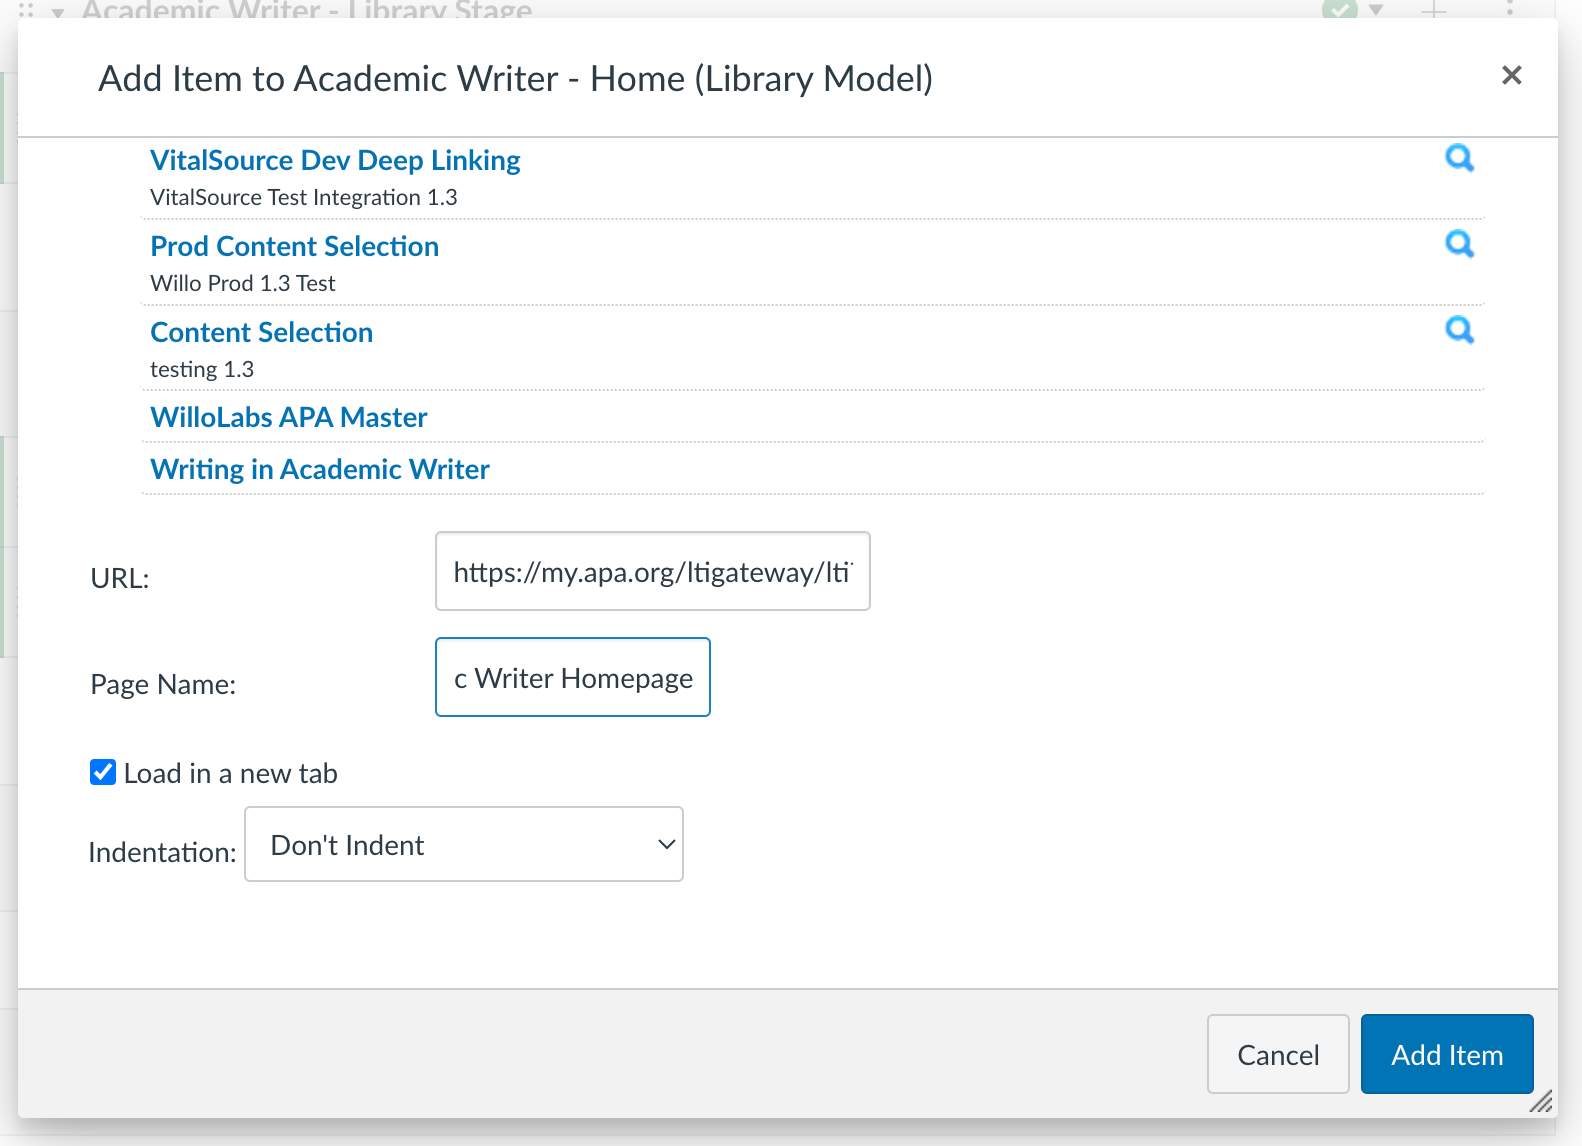Focus the URL input field
Image resolution: width=1582 pixels, height=1146 pixels.
[653, 571]
